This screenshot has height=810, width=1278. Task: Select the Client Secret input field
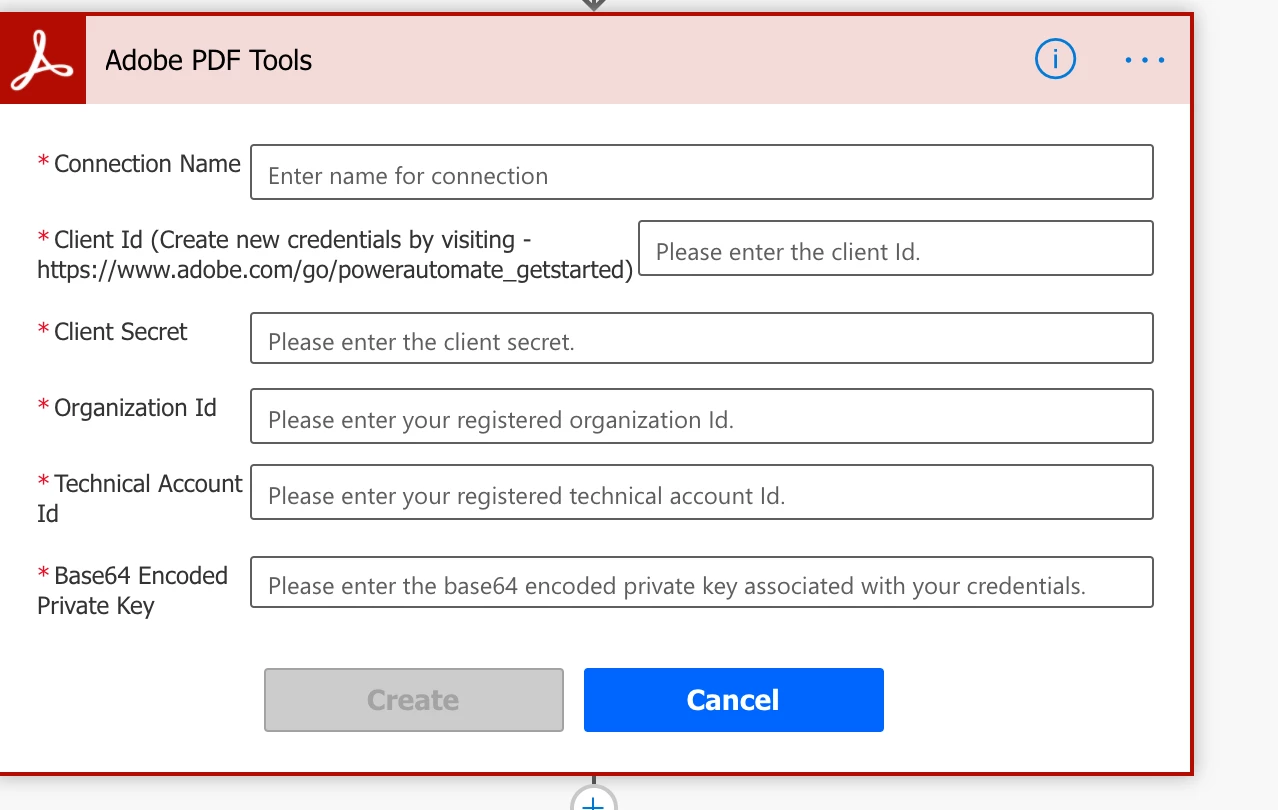pyautogui.click(x=702, y=338)
